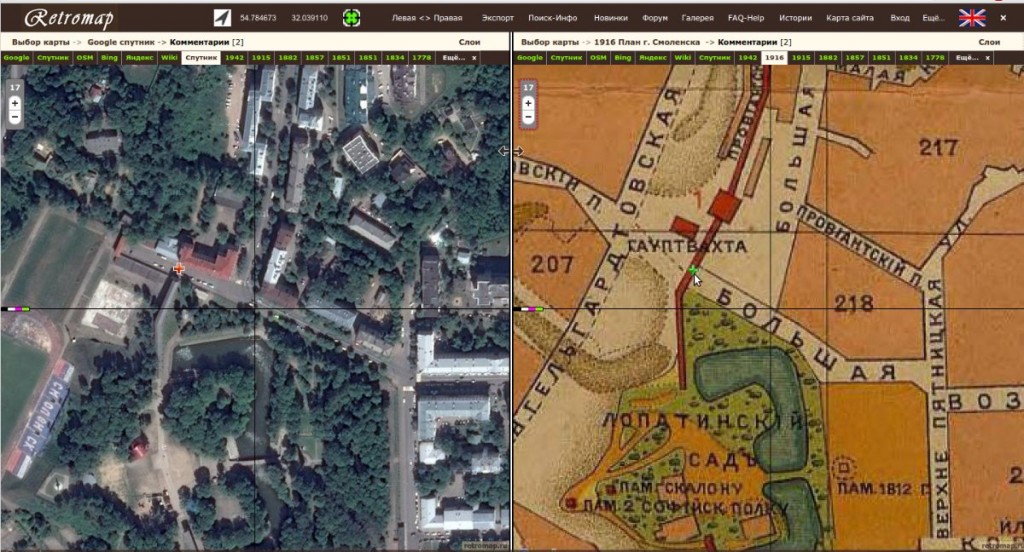
Task: Open Слои layers in the right pane
Action: pos(989,42)
